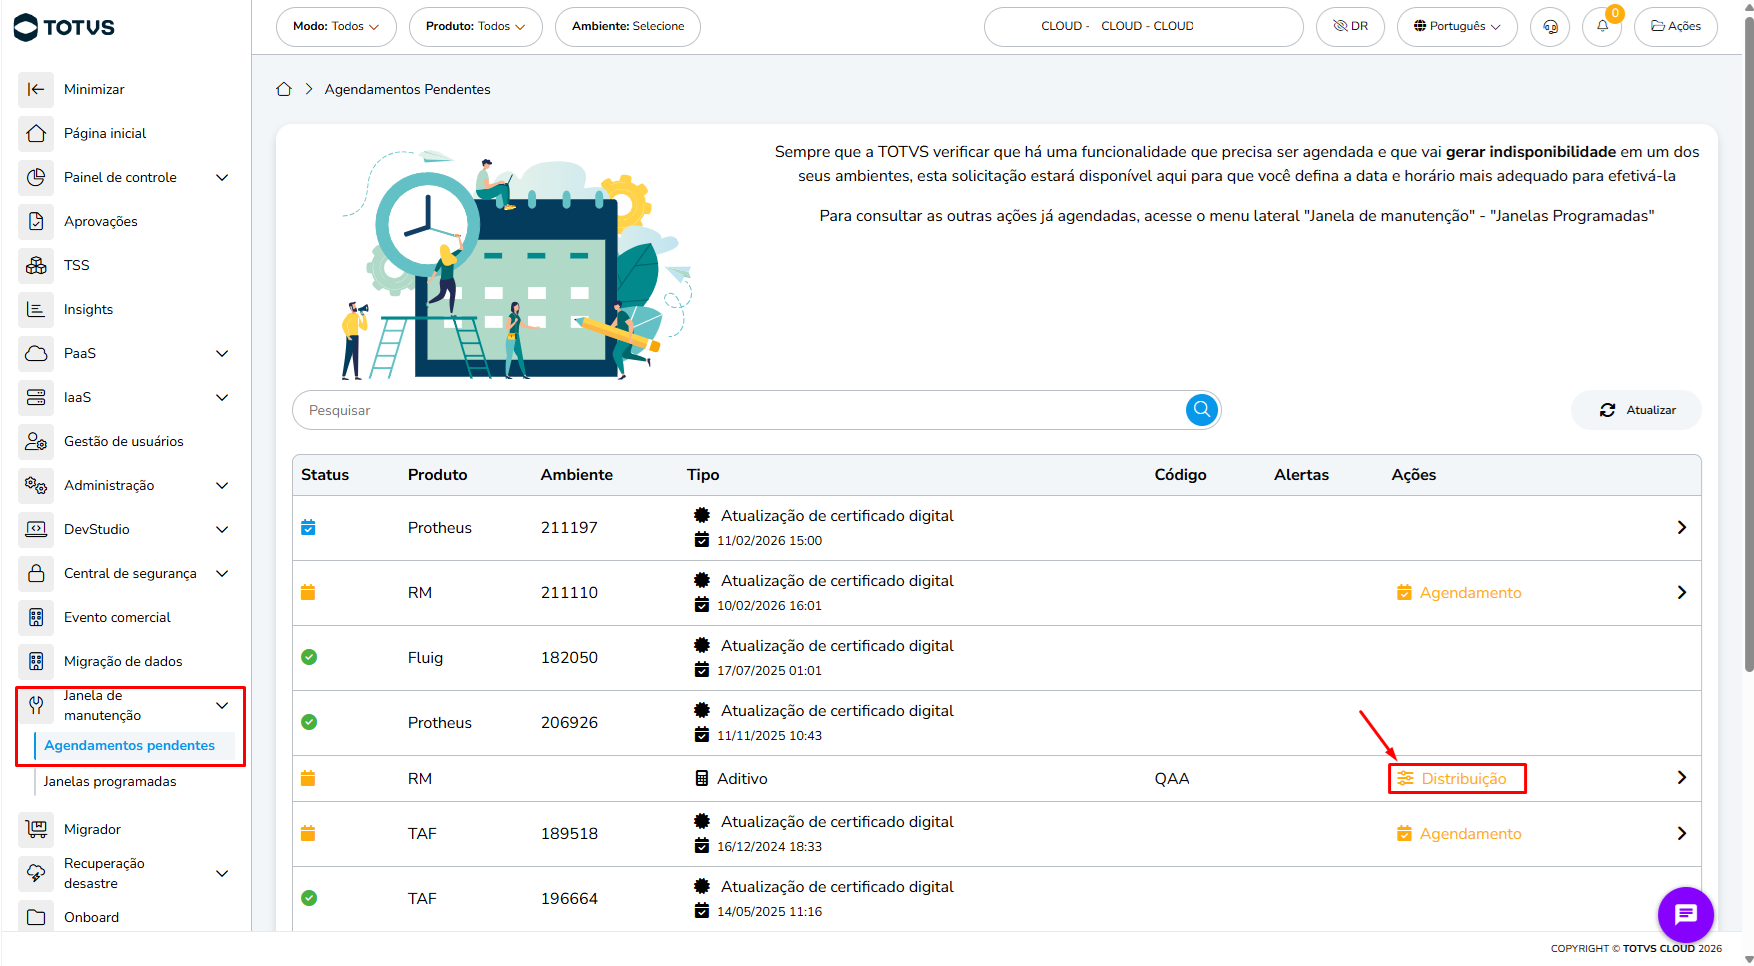Open Gestão de usuários icon
The image size is (1754, 966).
coord(36,441)
